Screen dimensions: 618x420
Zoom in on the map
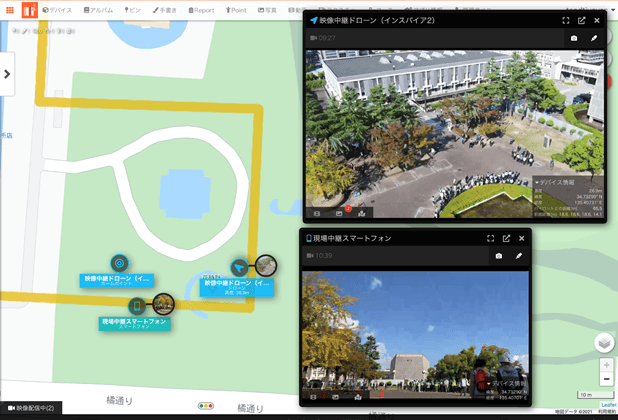tap(606, 365)
